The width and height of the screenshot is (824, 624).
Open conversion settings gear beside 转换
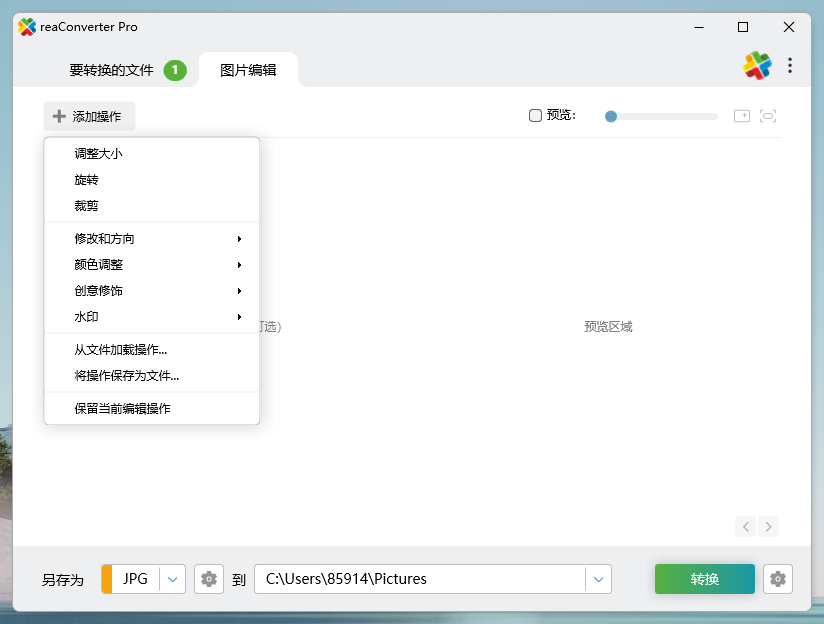778,579
